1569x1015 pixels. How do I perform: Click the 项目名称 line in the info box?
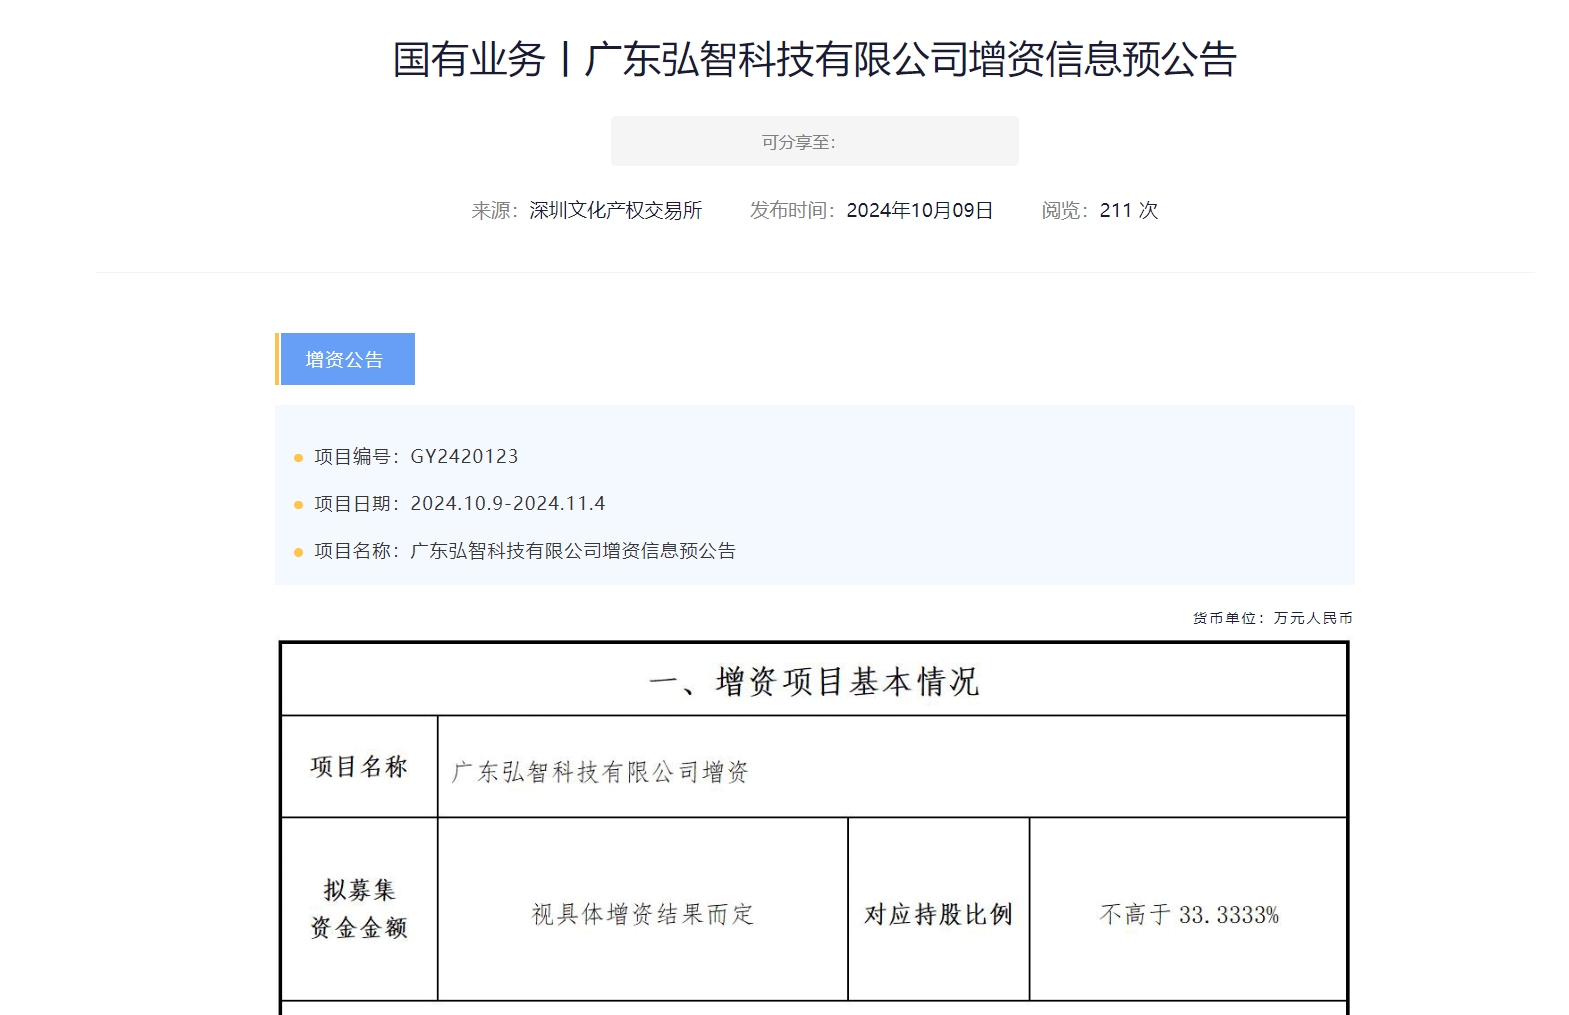click(525, 551)
